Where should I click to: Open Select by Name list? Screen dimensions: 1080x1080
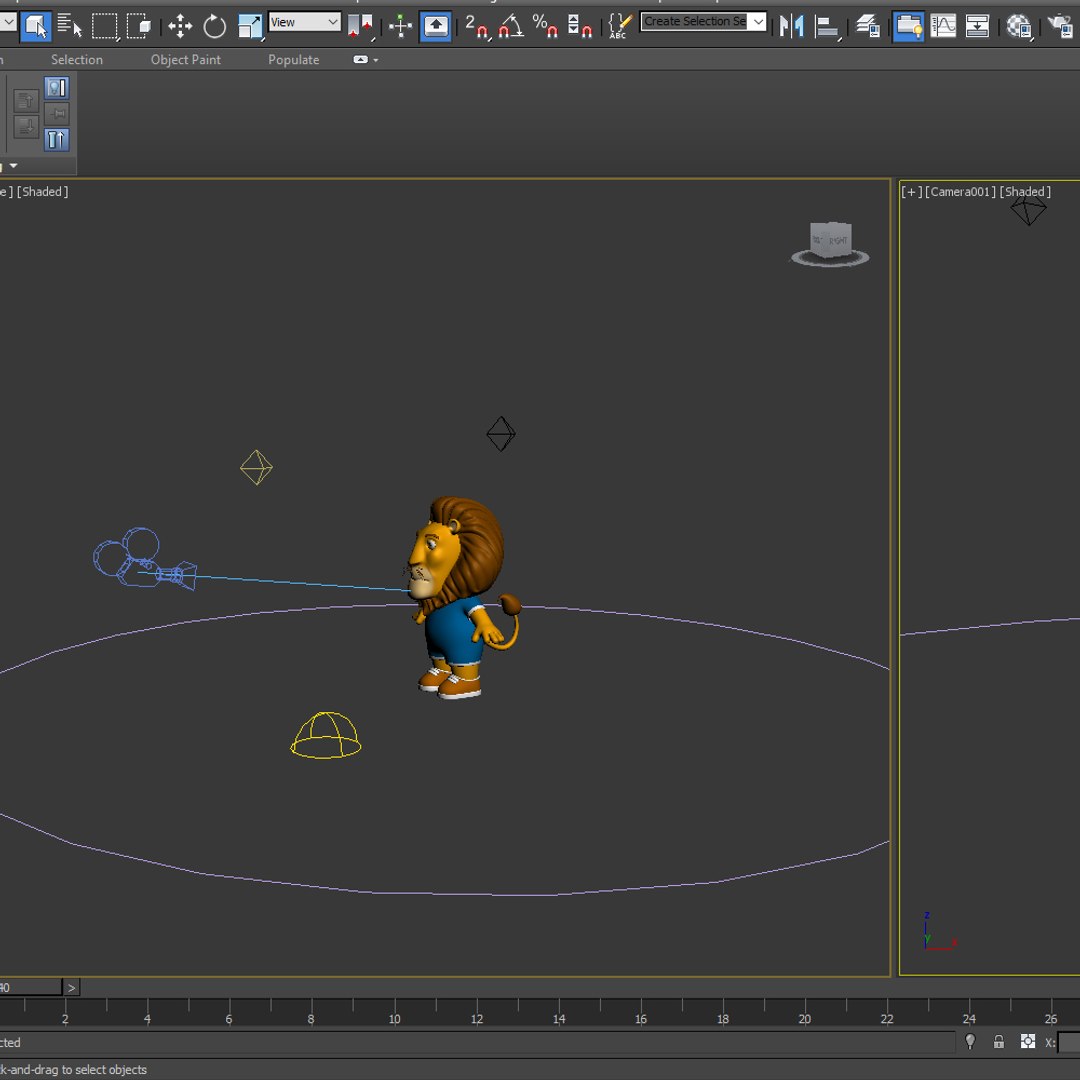[69, 26]
